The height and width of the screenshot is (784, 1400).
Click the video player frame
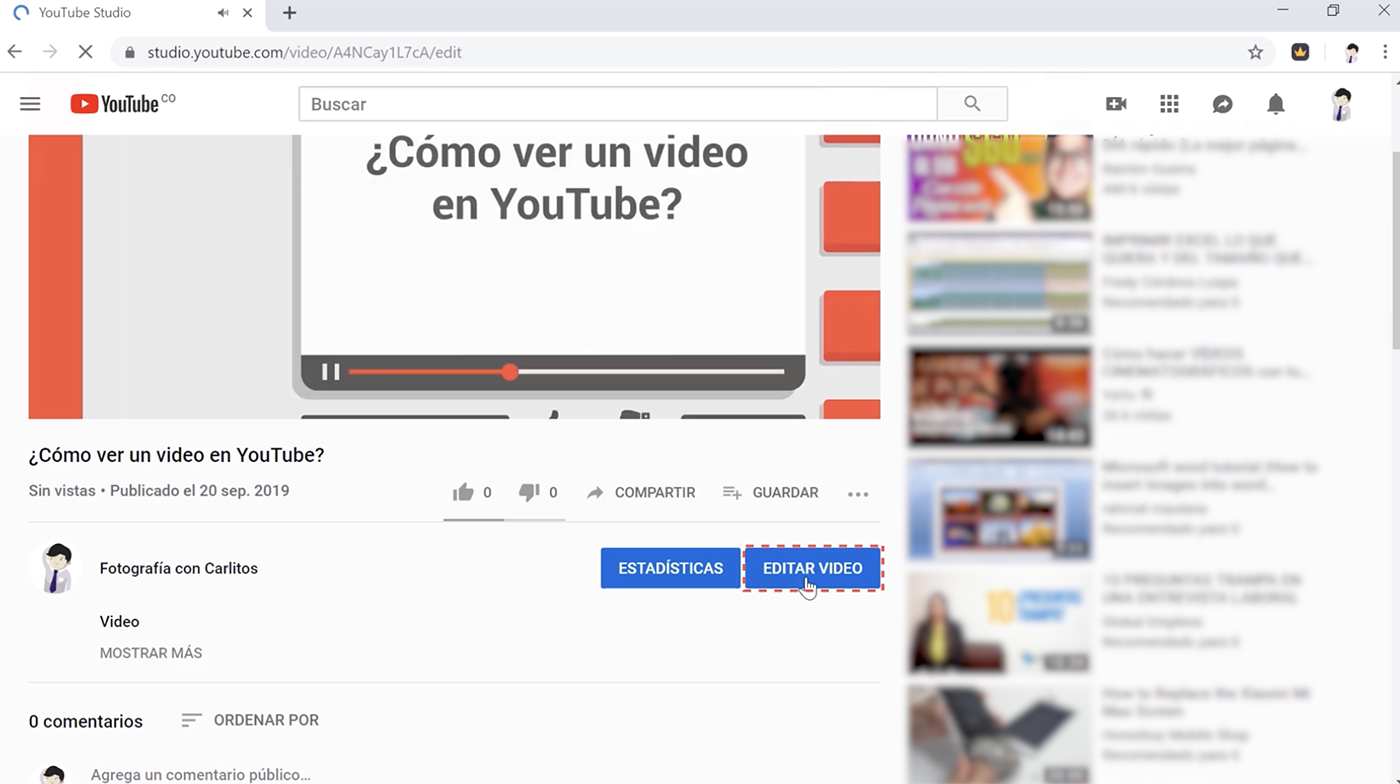coord(454,276)
